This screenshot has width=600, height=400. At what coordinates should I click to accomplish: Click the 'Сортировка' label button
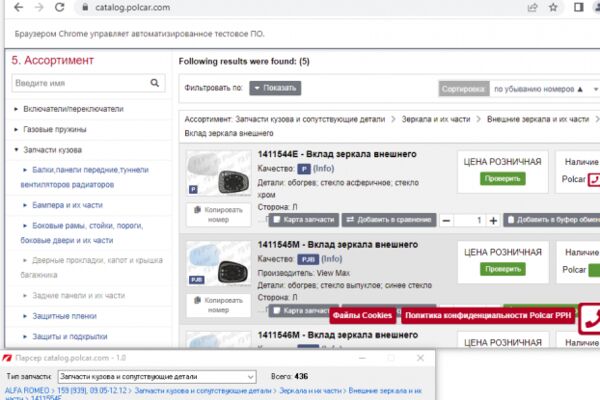(463, 89)
